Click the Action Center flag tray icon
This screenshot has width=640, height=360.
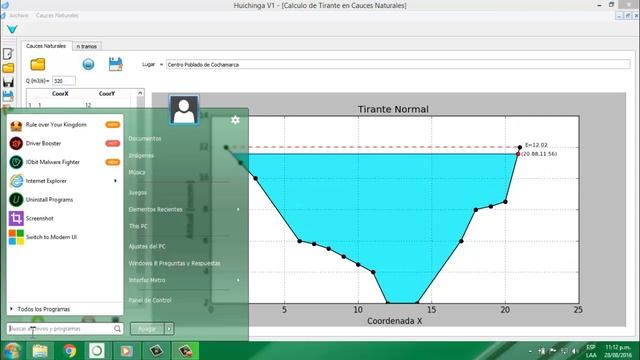click(x=553, y=351)
